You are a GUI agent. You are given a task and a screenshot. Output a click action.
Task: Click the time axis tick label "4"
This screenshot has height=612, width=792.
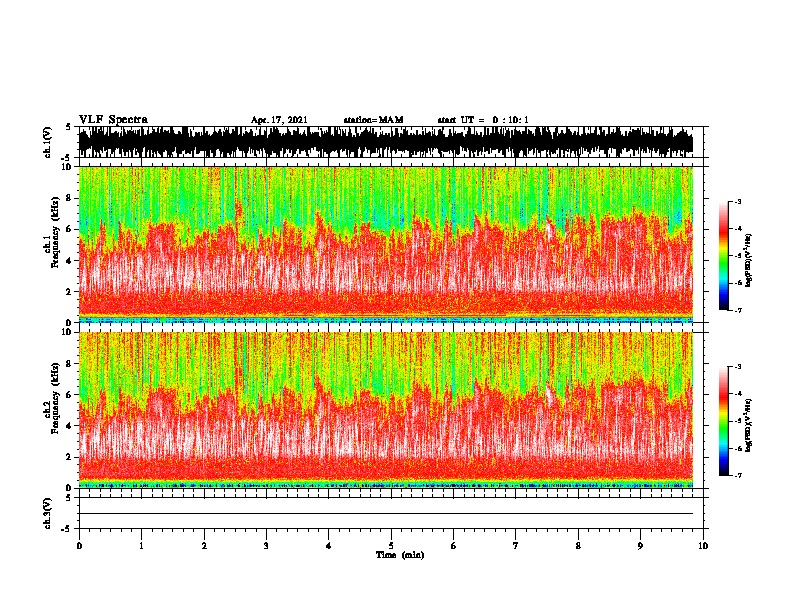(x=329, y=546)
